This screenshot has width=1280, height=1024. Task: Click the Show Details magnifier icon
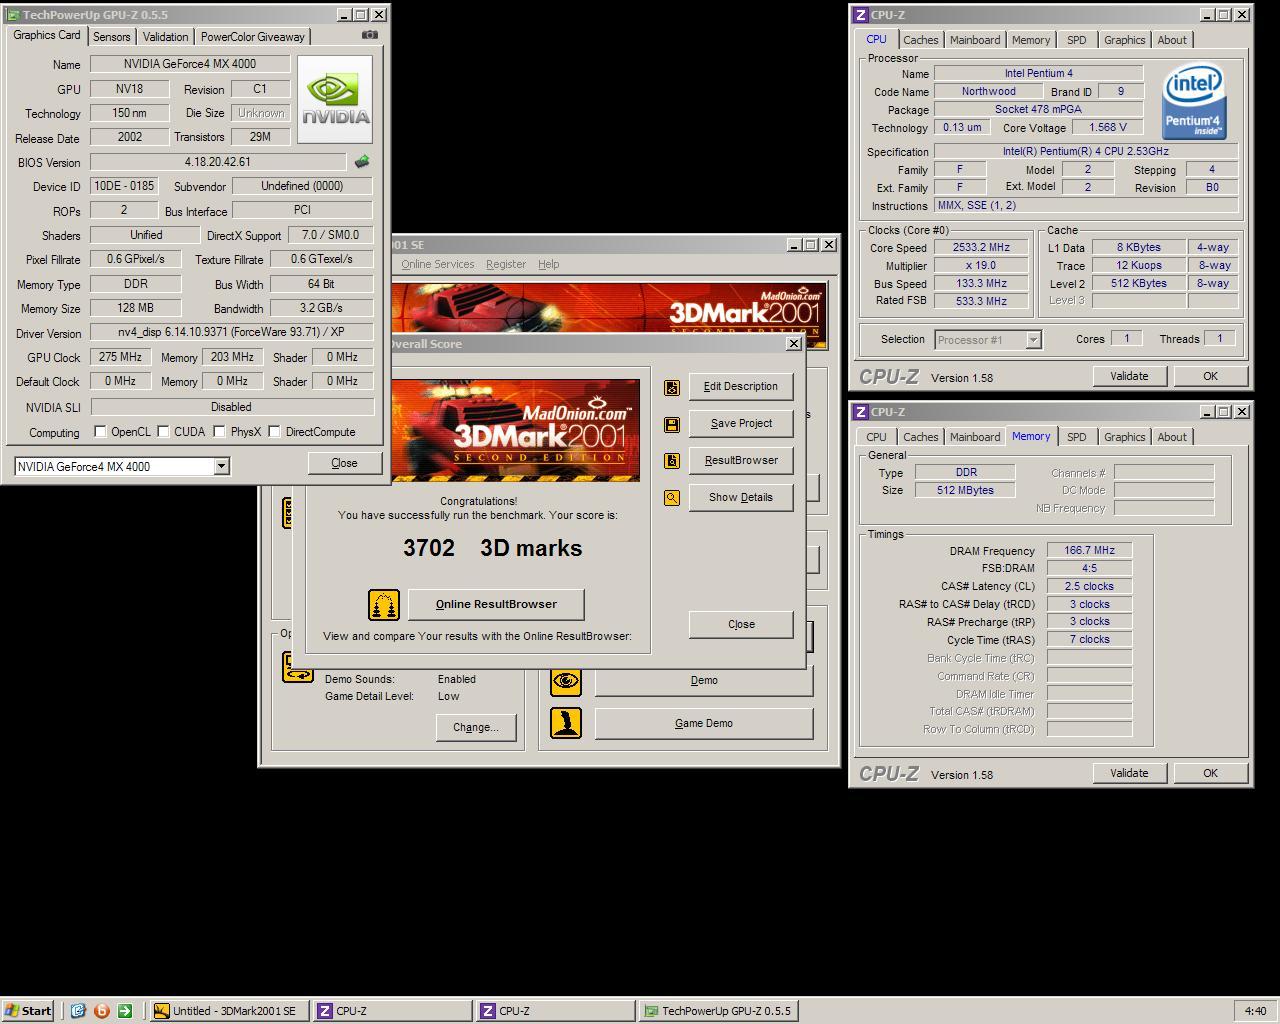tap(672, 498)
